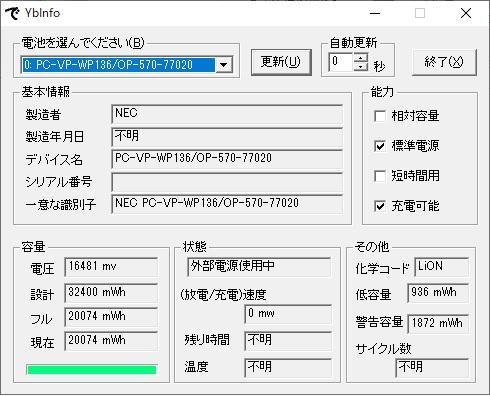Click the 製造者 field showing NEC
This screenshot has height=396, width=490.
(x=227, y=114)
